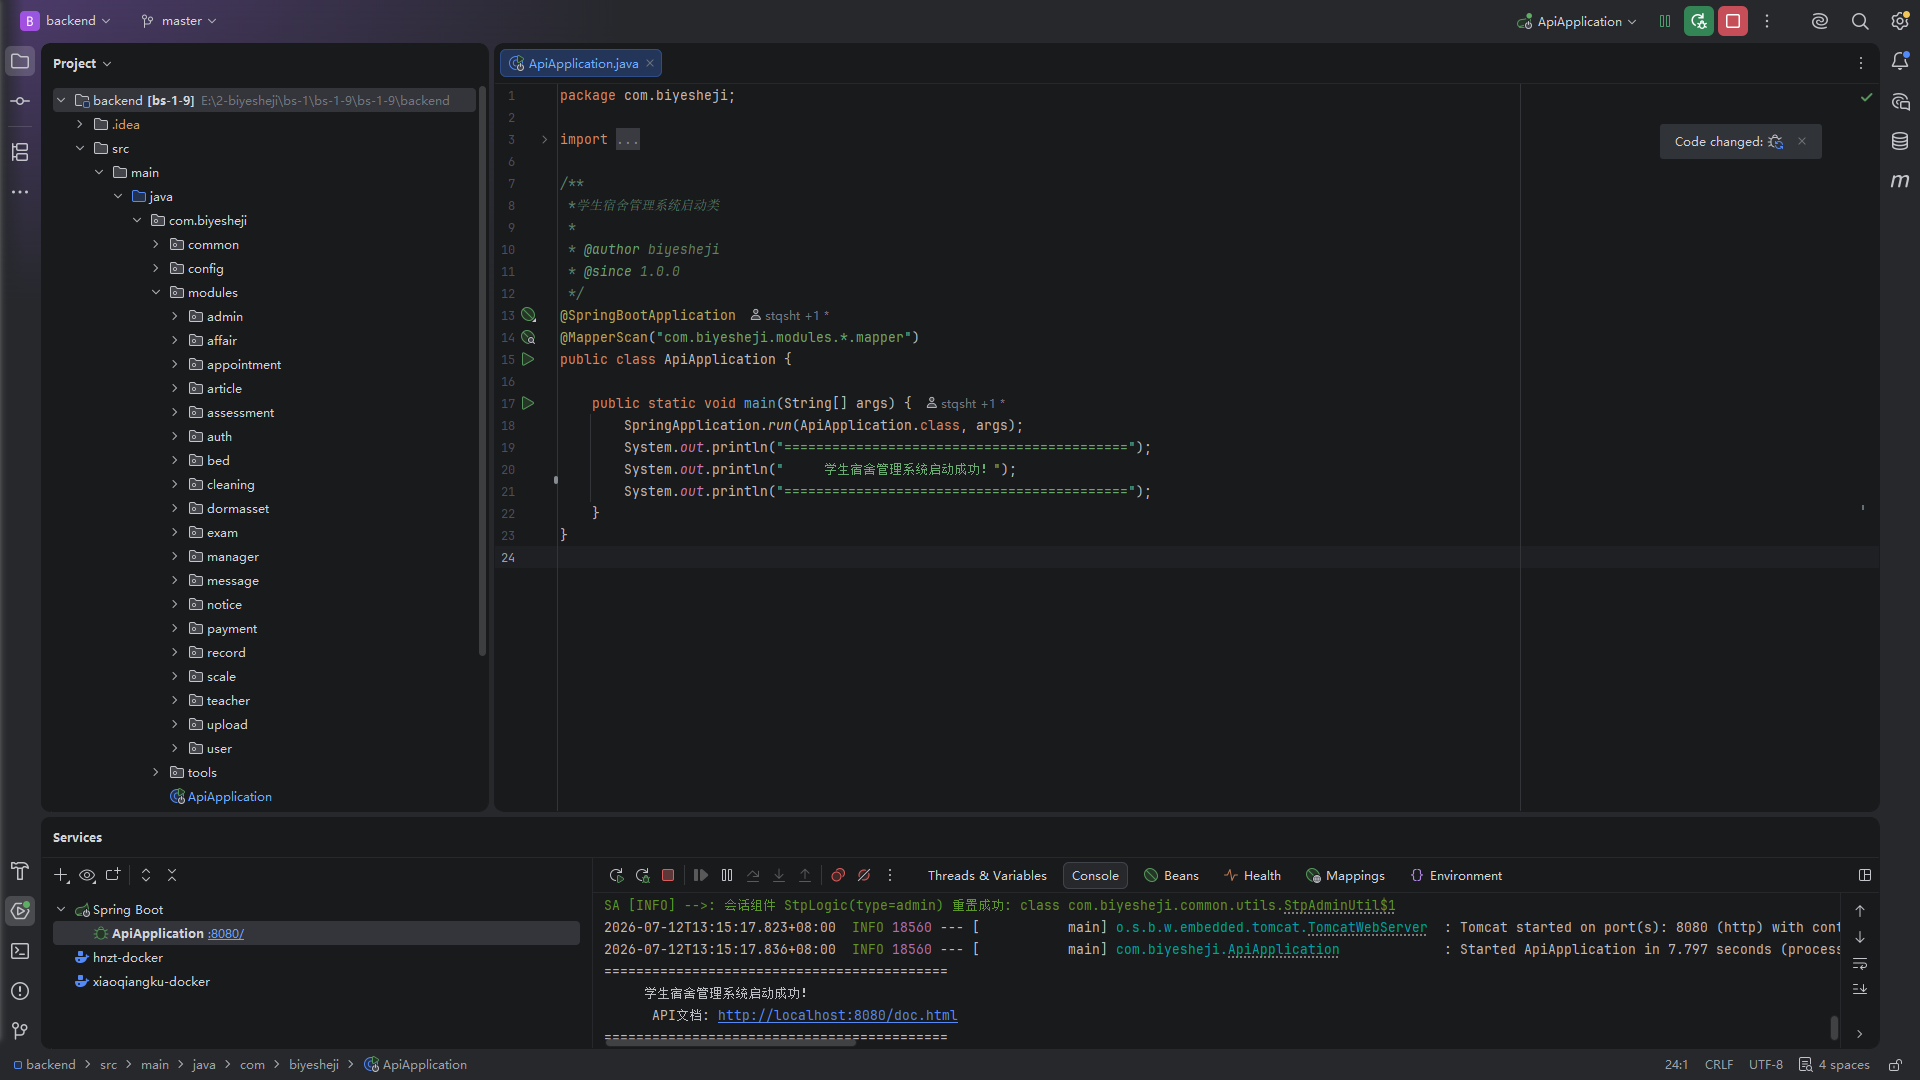Open the Commit tool window icon
The height and width of the screenshot is (1080, 1920).
pyautogui.click(x=20, y=101)
